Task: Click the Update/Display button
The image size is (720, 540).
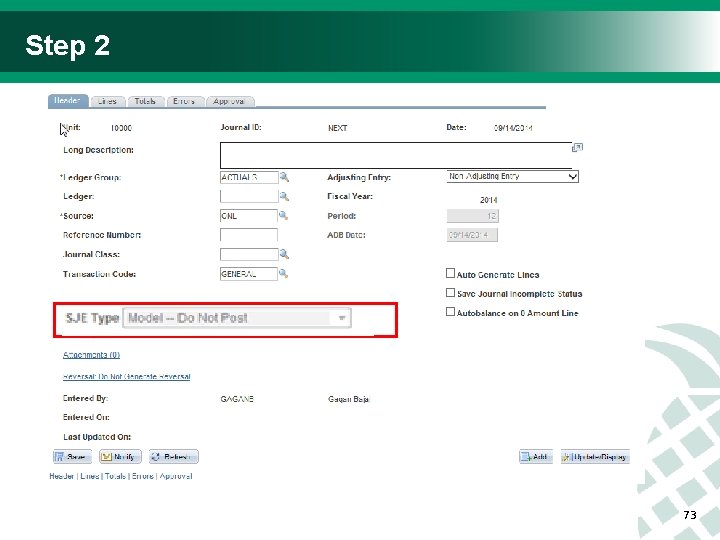Action: pos(595,456)
